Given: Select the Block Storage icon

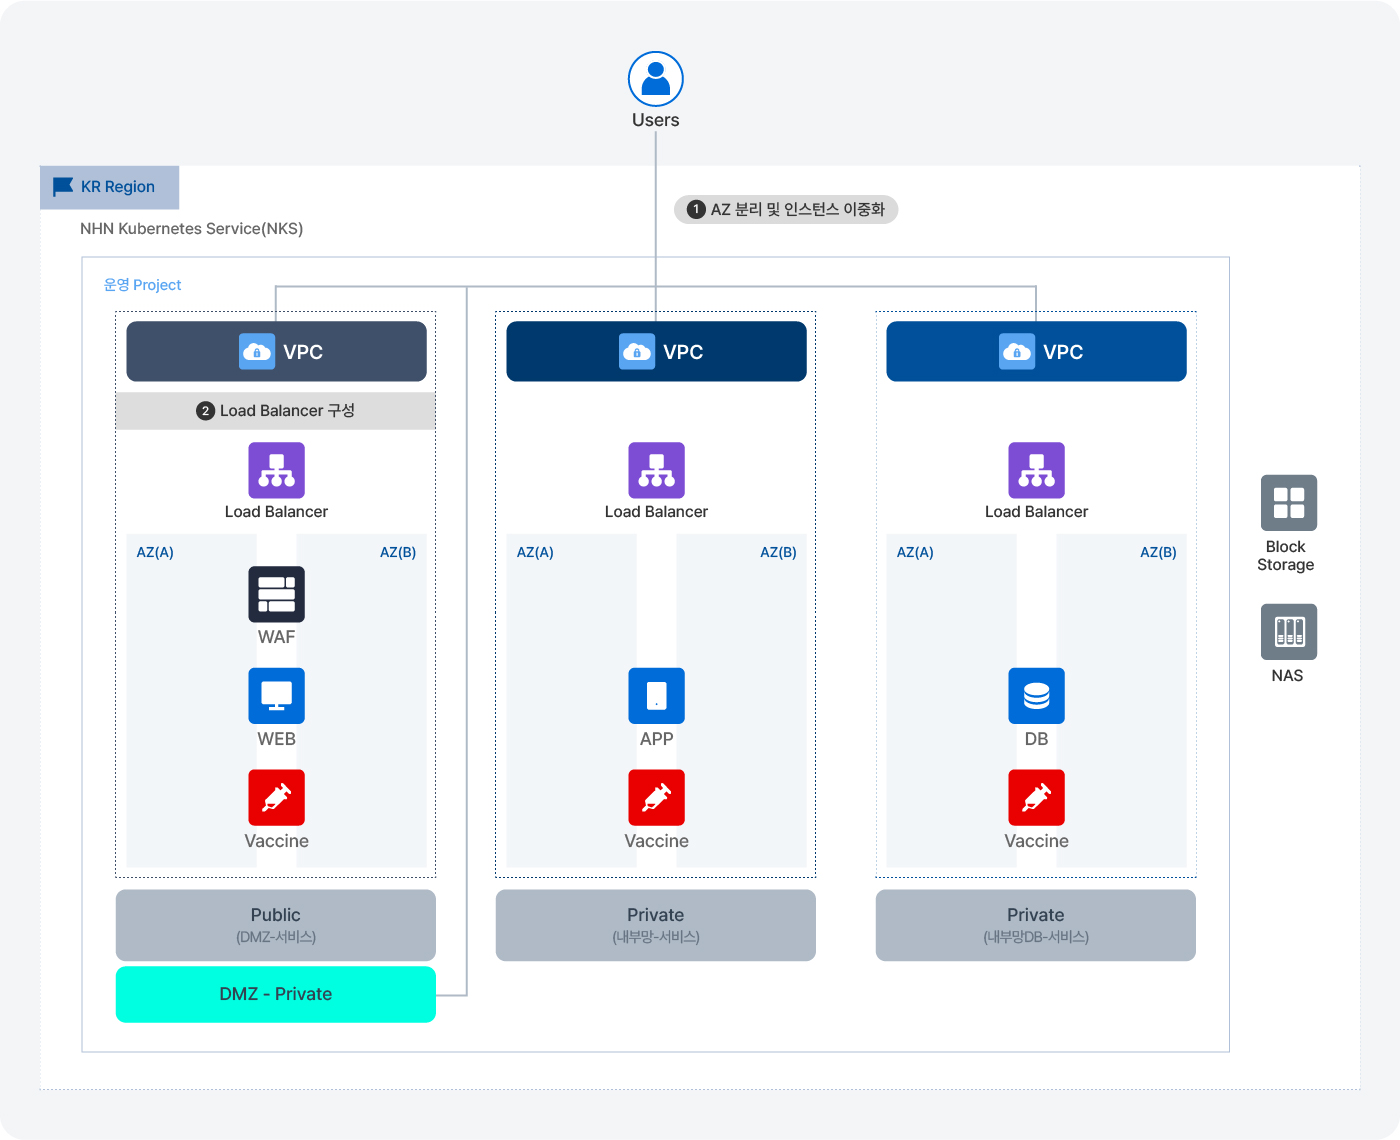Looking at the screenshot, I should pyautogui.click(x=1288, y=502).
